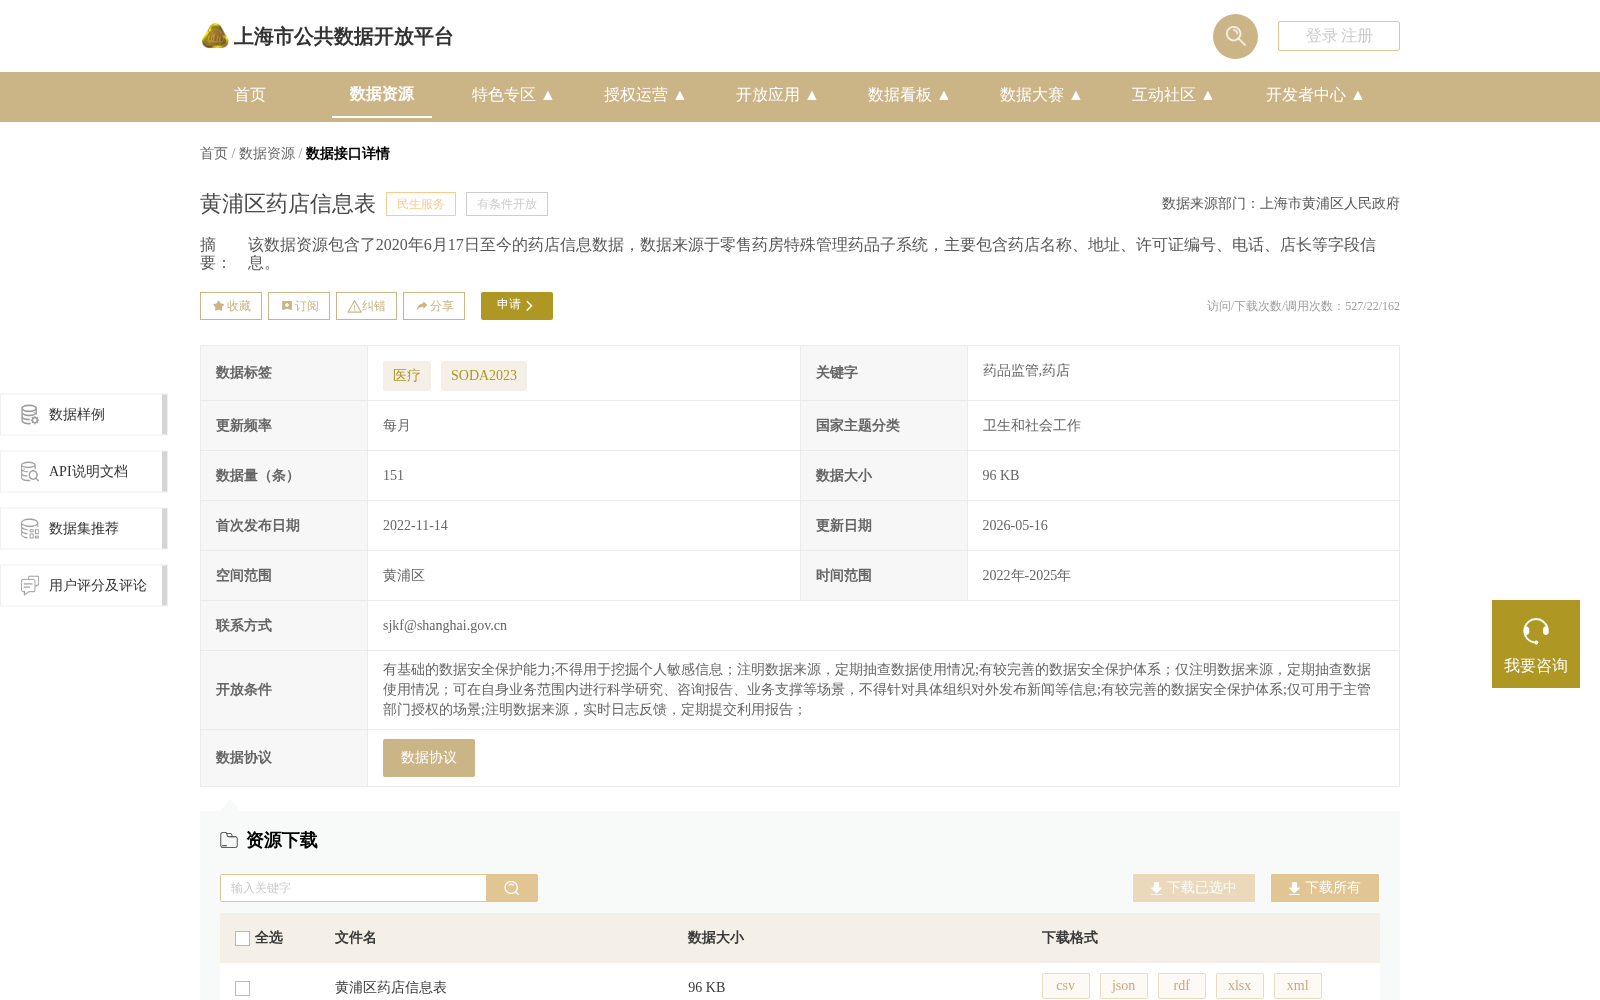The height and width of the screenshot is (1000, 1600).
Task: Expand 授权运营 menu
Action: pyautogui.click(x=645, y=95)
